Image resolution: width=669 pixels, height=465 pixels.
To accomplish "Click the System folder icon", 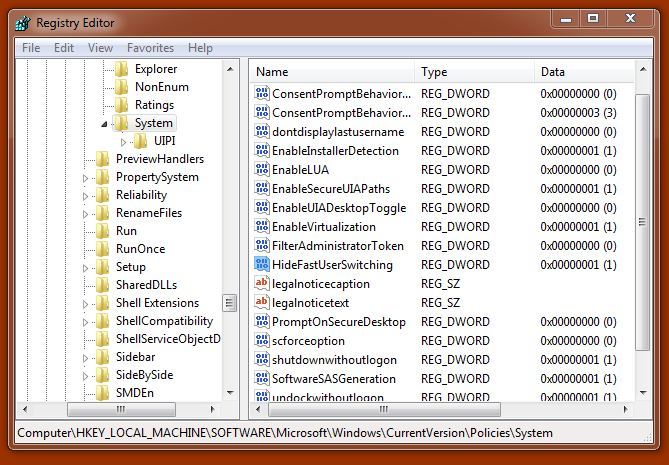I will pos(122,123).
